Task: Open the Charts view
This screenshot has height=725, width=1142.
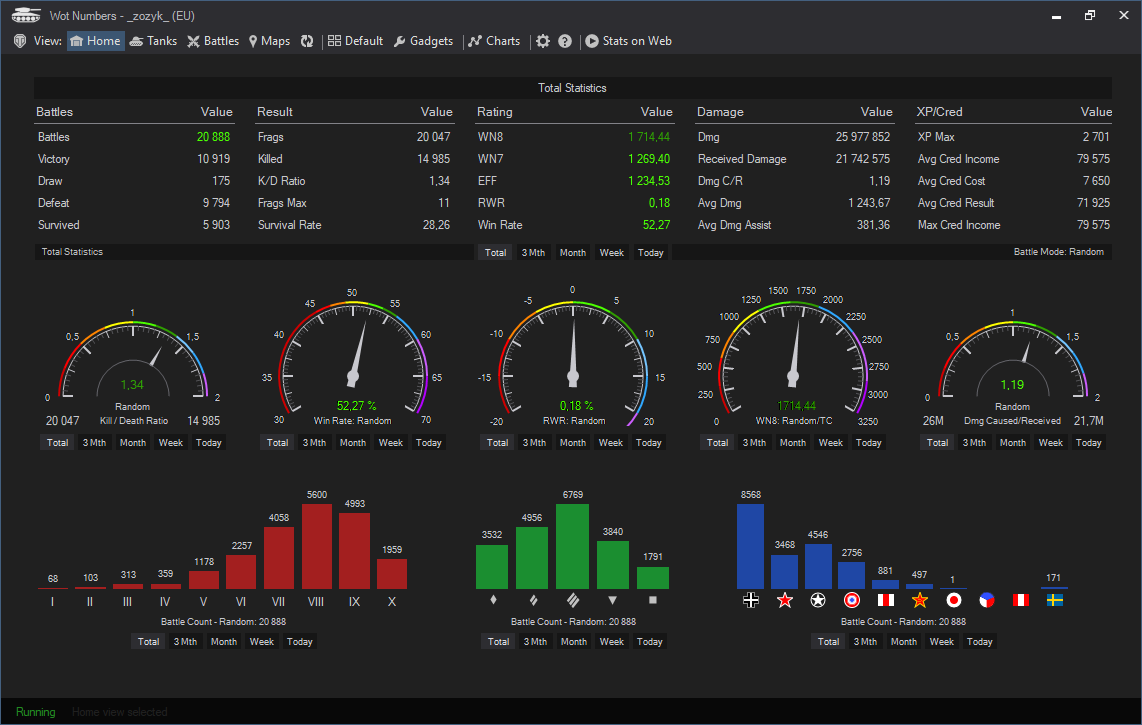Action: coord(495,42)
